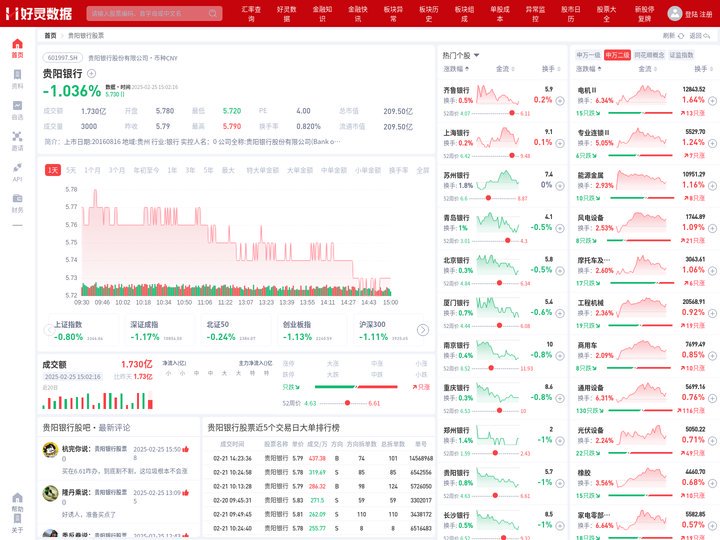Open the user avatar icon
Viewport: 720px width, 540px height.
coord(675,13)
